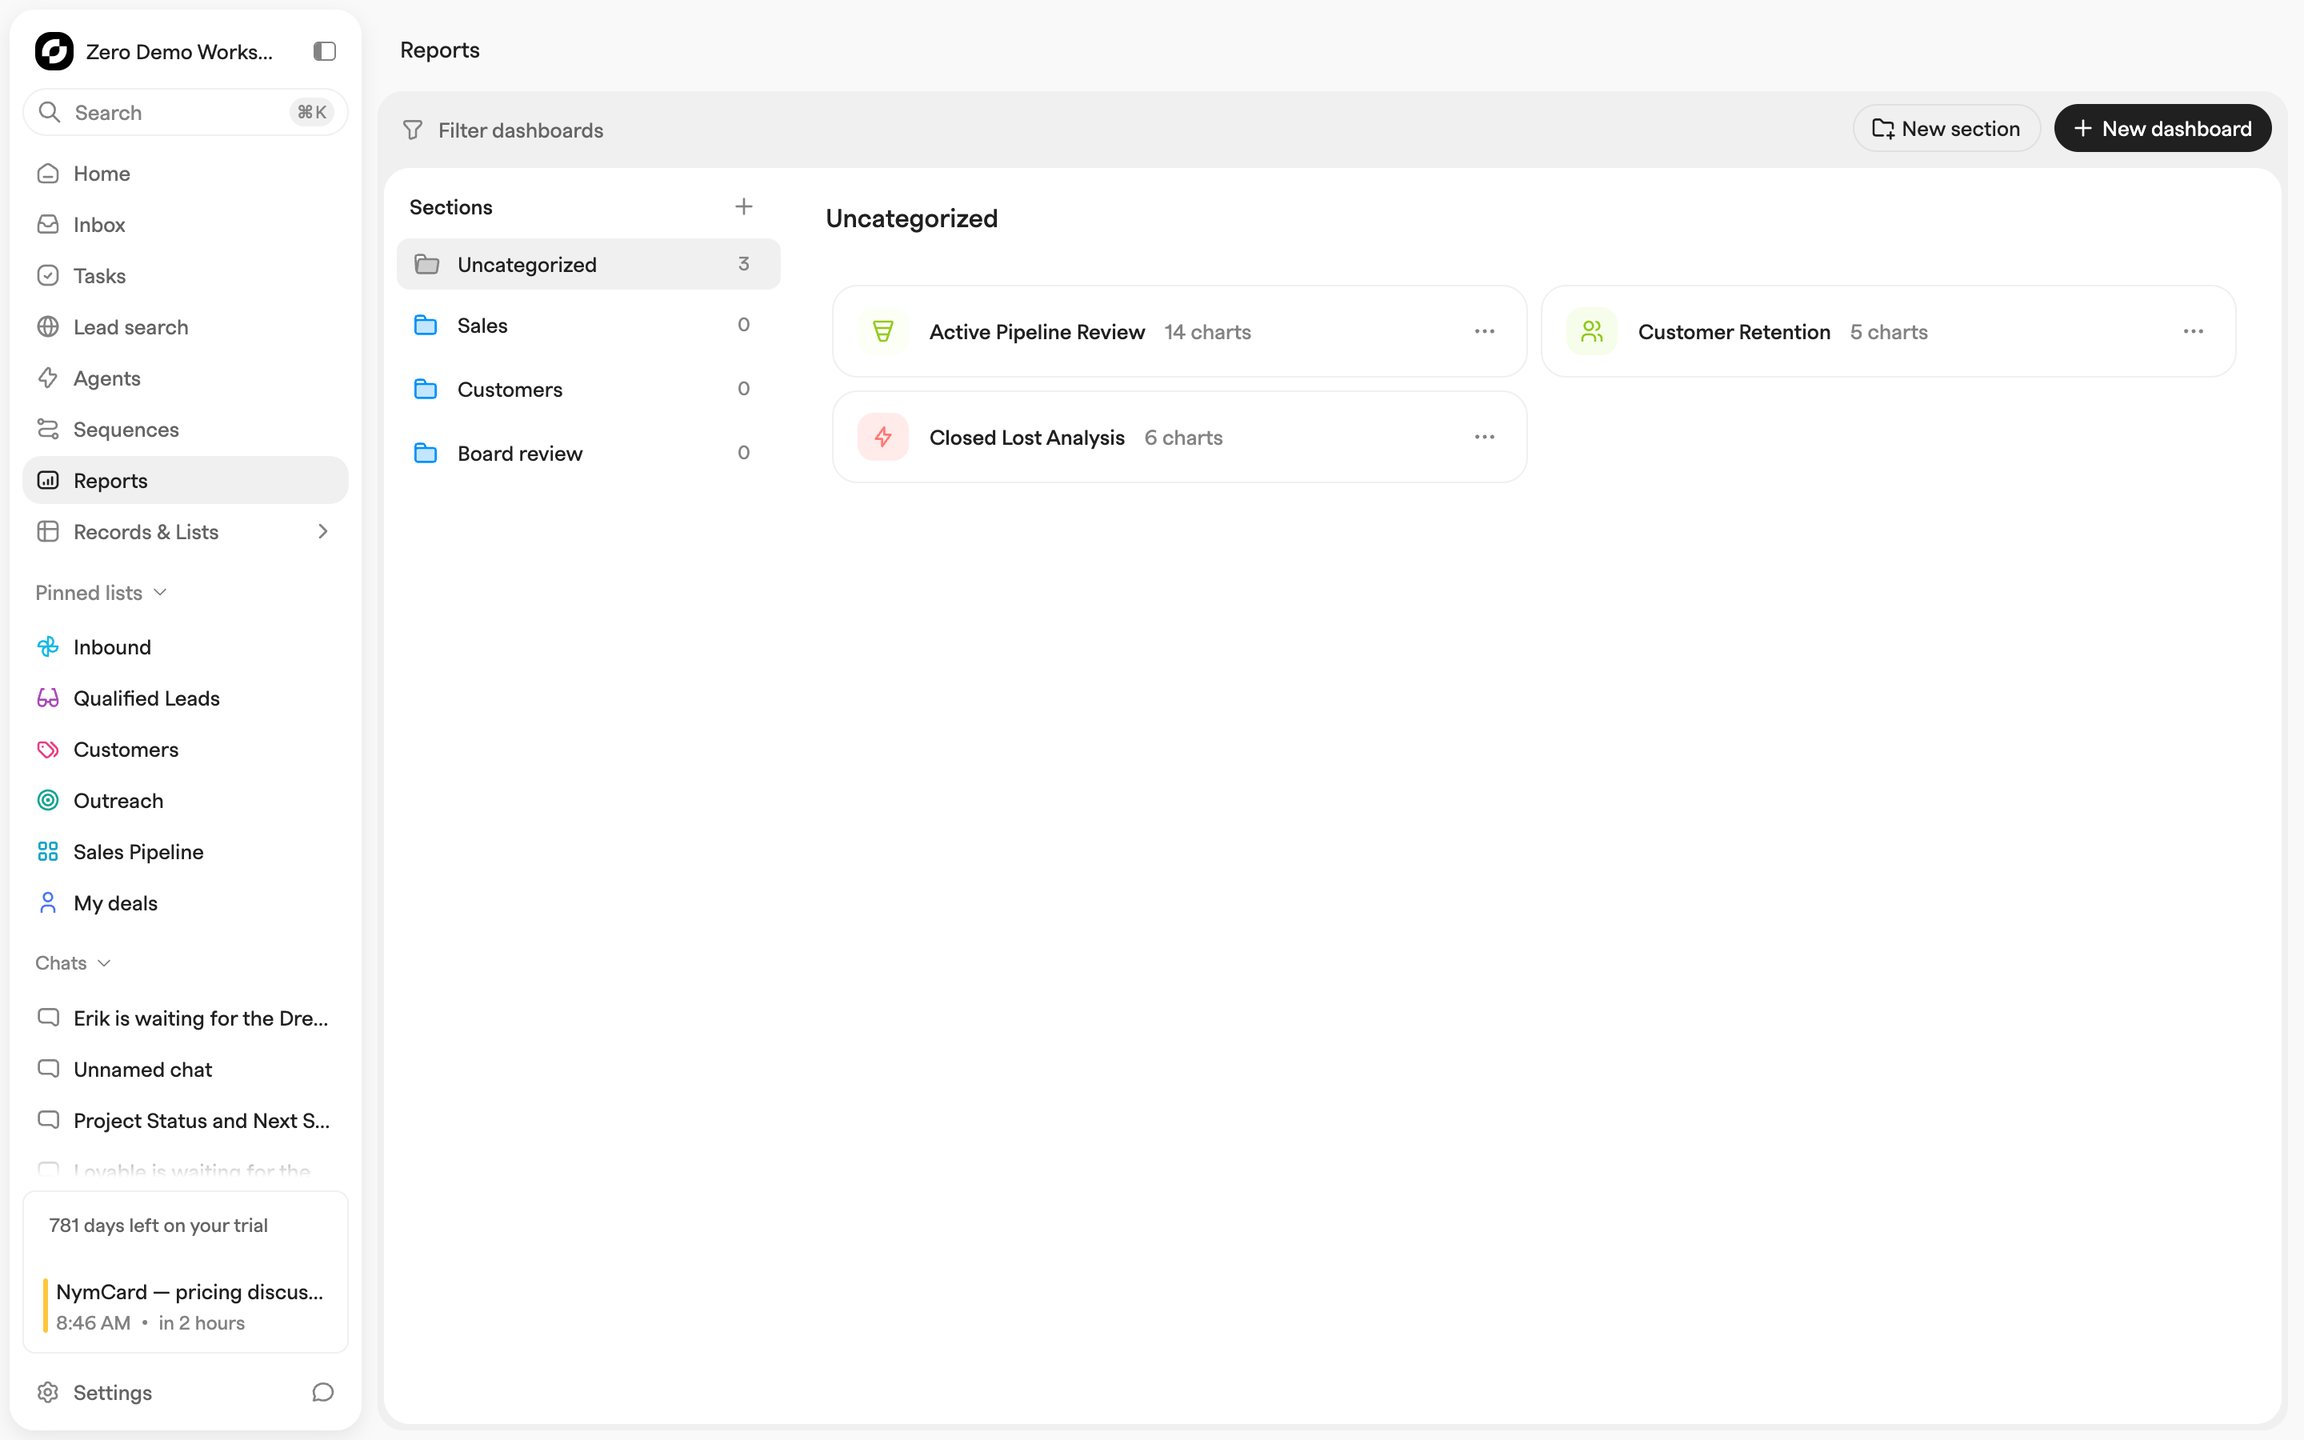Screen dimensions: 2304x1440
Task: Select the Sales section folder
Action: pyautogui.click(x=588, y=325)
